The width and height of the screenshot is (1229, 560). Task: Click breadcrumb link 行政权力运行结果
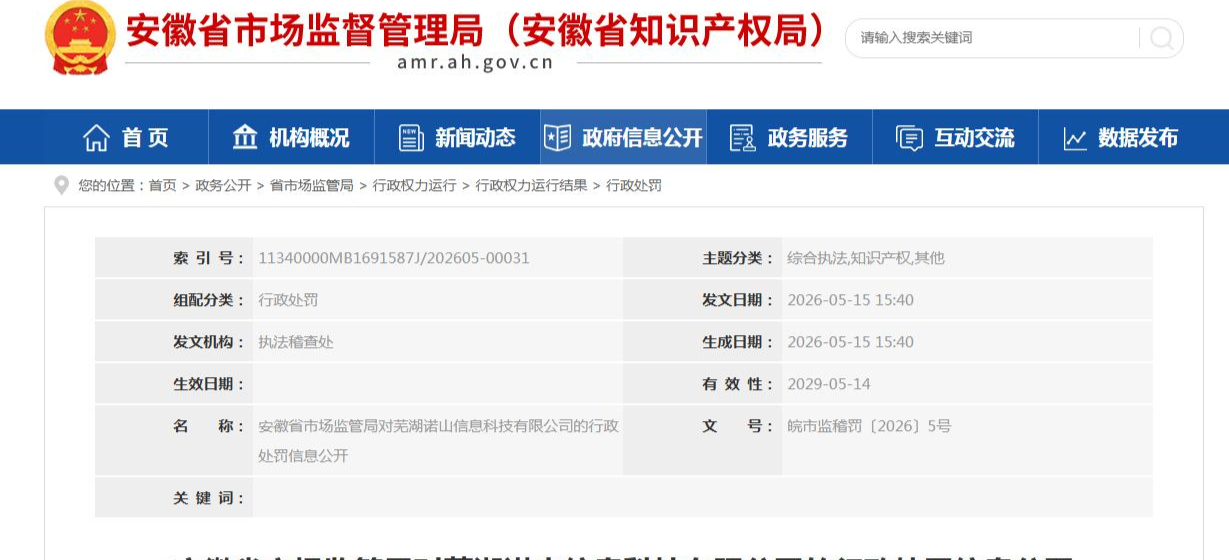pyautogui.click(x=531, y=186)
